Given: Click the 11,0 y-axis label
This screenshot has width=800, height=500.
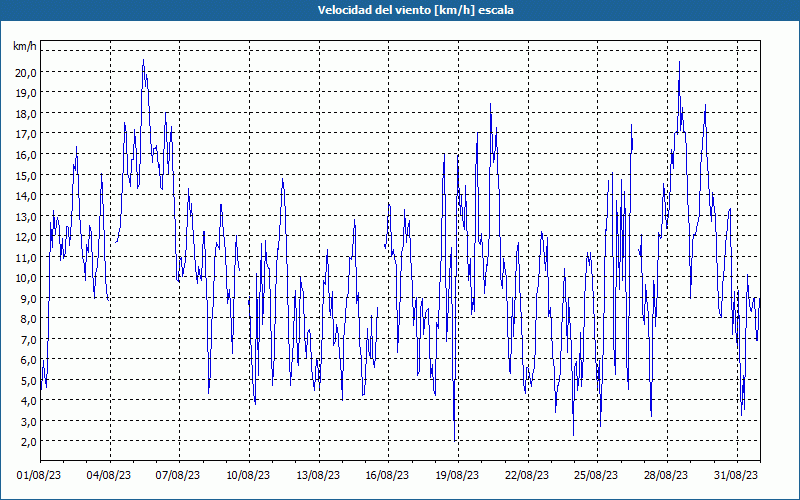Looking at the screenshot, I should click(26, 258).
